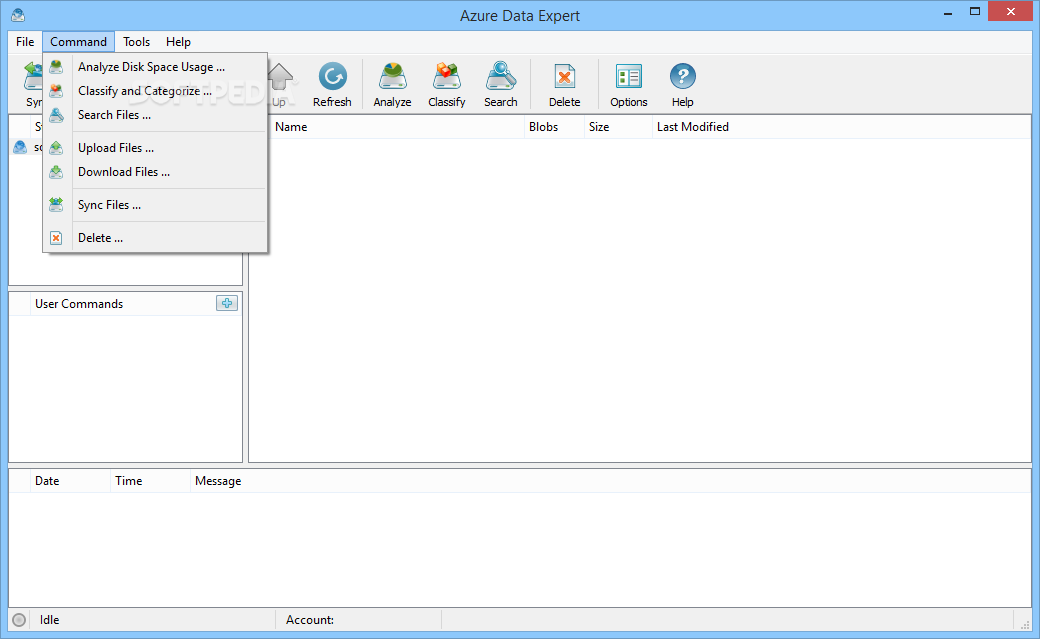Image resolution: width=1040 pixels, height=639 pixels.
Task: Click the Idle status indicator icon
Action: pos(19,620)
